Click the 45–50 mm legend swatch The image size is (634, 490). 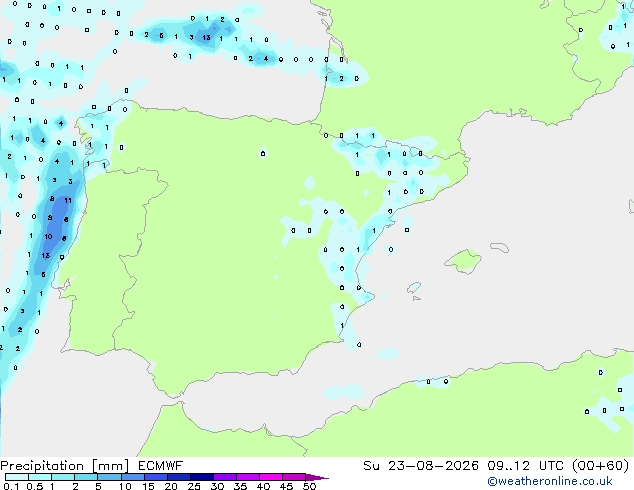click(294, 477)
